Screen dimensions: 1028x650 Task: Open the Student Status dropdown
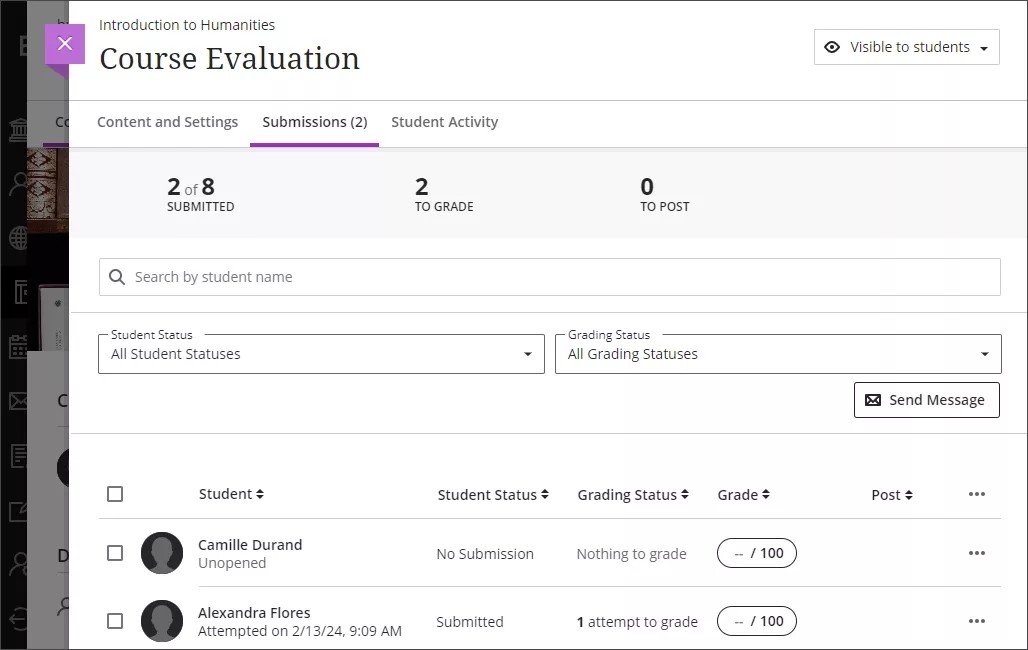tap(320, 353)
